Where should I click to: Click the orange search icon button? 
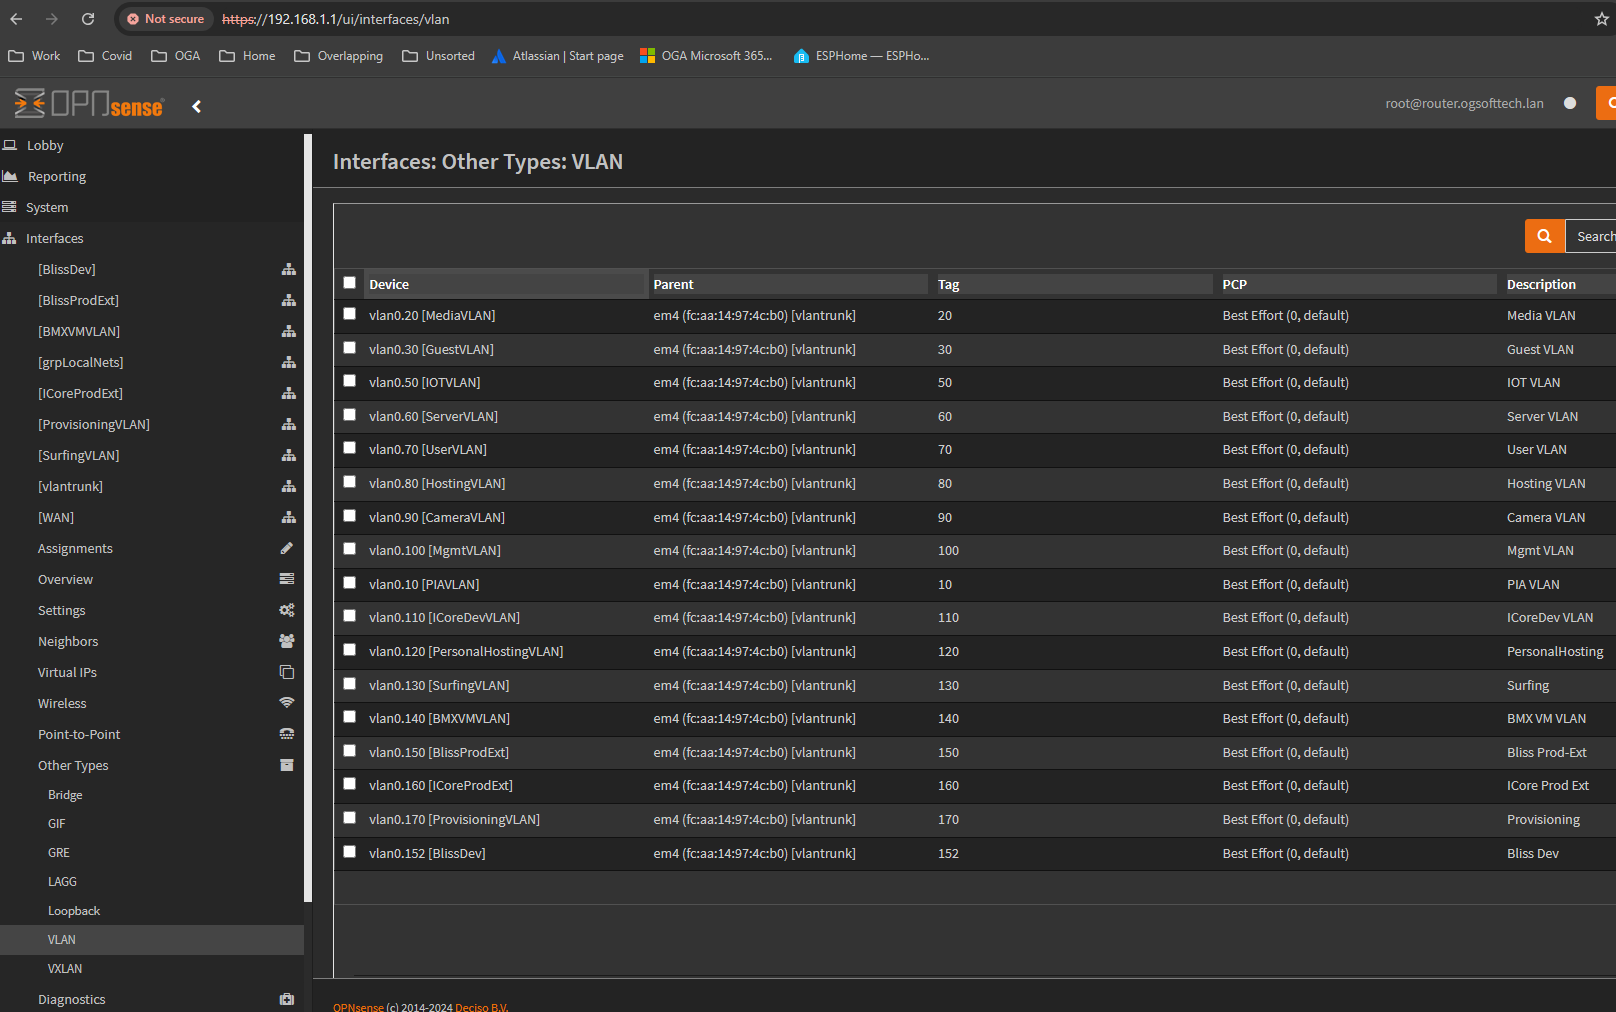point(1544,236)
